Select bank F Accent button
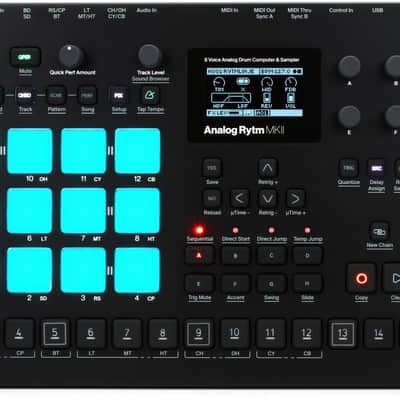The height and width of the screenshot is (400, 400). pos(235,284)
